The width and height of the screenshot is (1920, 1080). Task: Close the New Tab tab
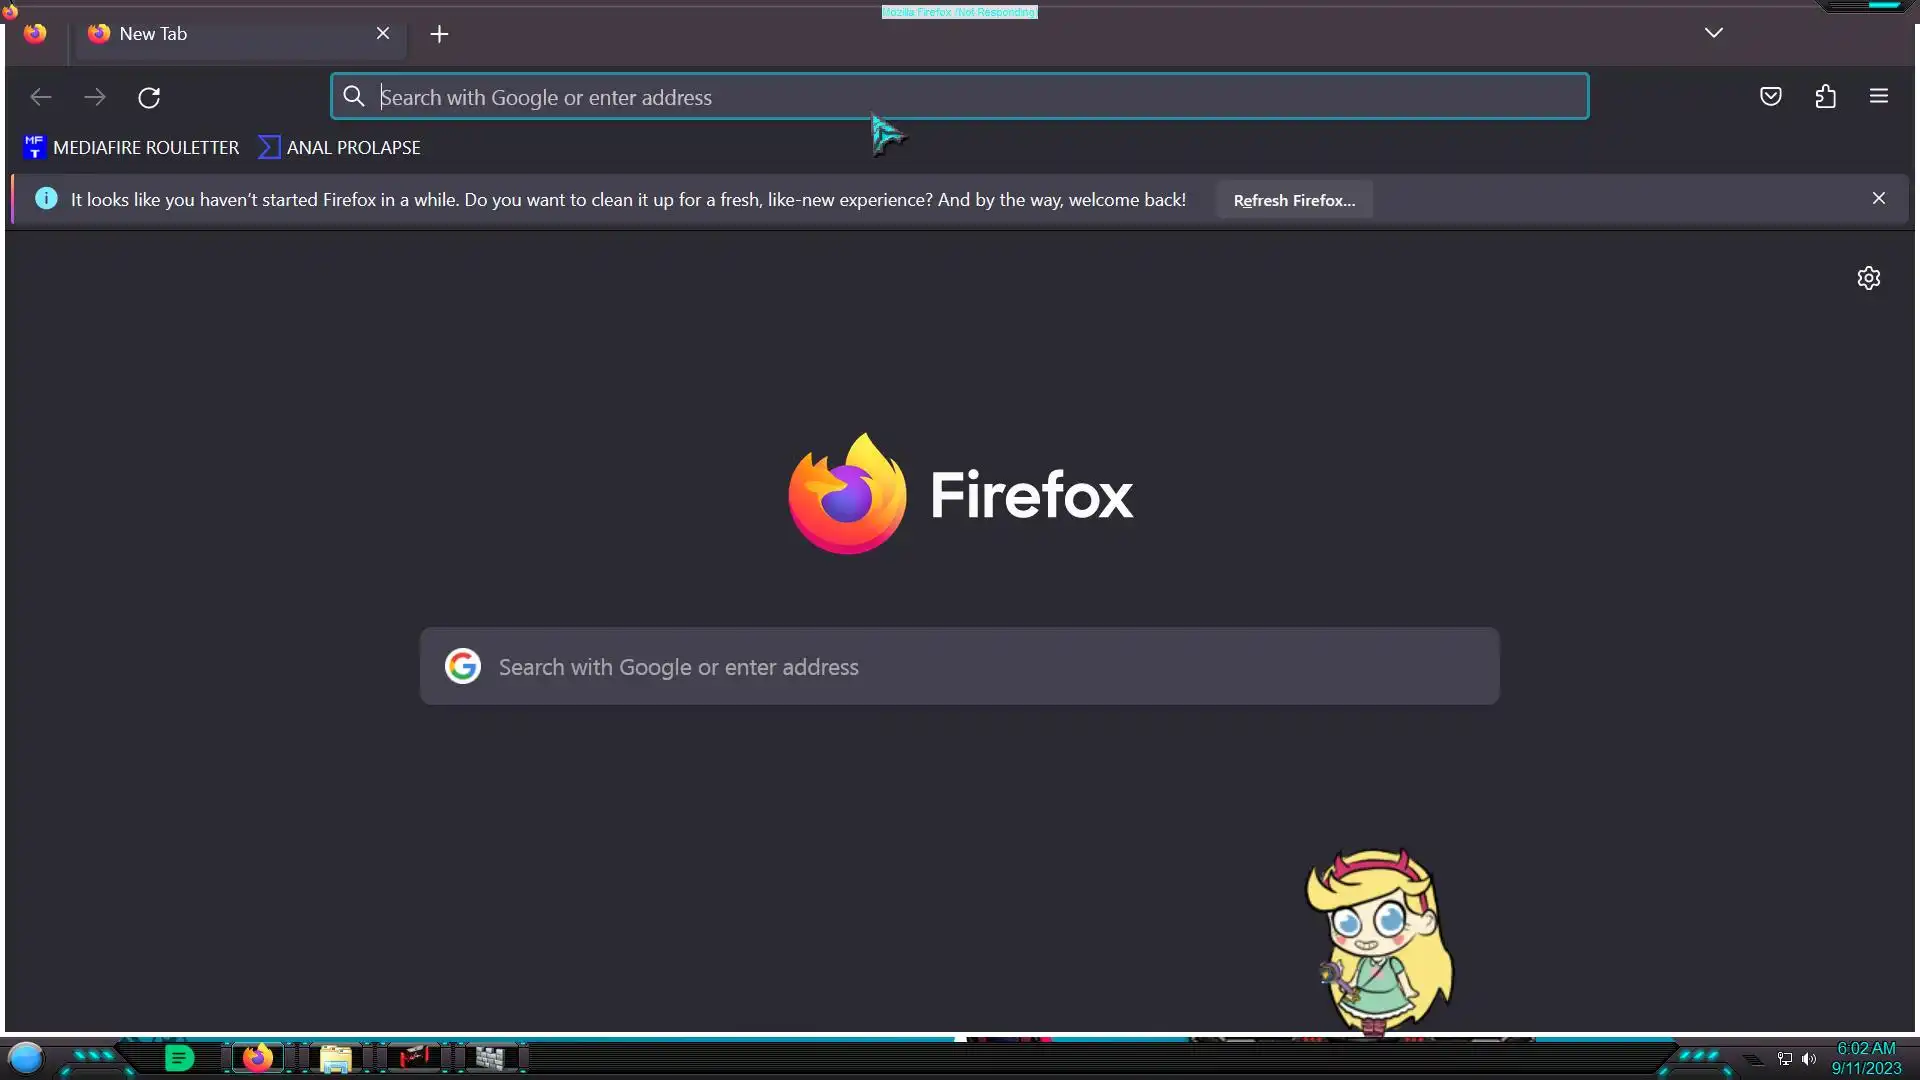[x=383, y=34]
